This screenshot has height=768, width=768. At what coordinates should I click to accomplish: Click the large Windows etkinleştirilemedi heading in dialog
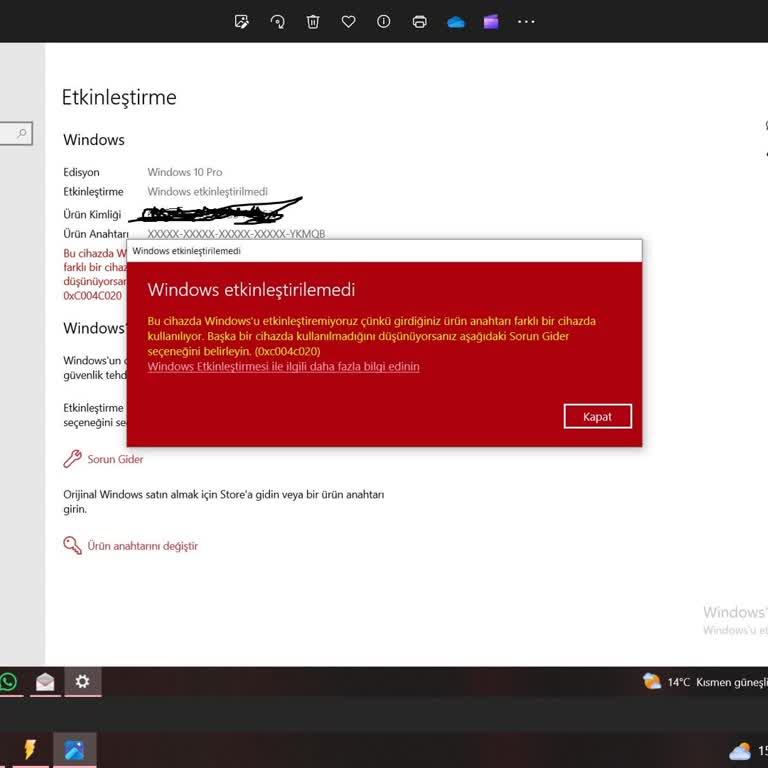tap(251, 289)
